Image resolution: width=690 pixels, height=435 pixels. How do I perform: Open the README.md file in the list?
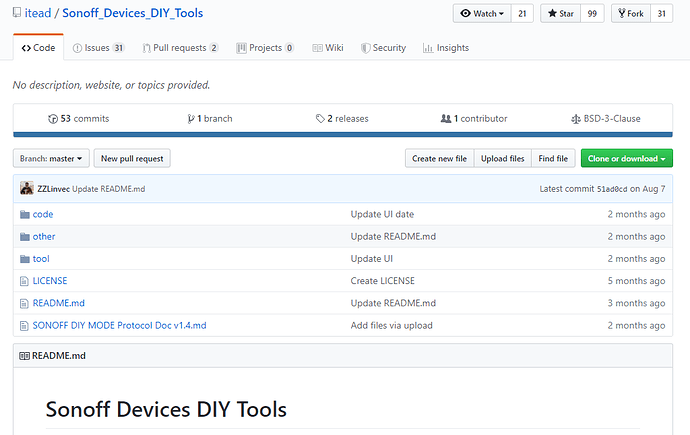click(59, 303)
